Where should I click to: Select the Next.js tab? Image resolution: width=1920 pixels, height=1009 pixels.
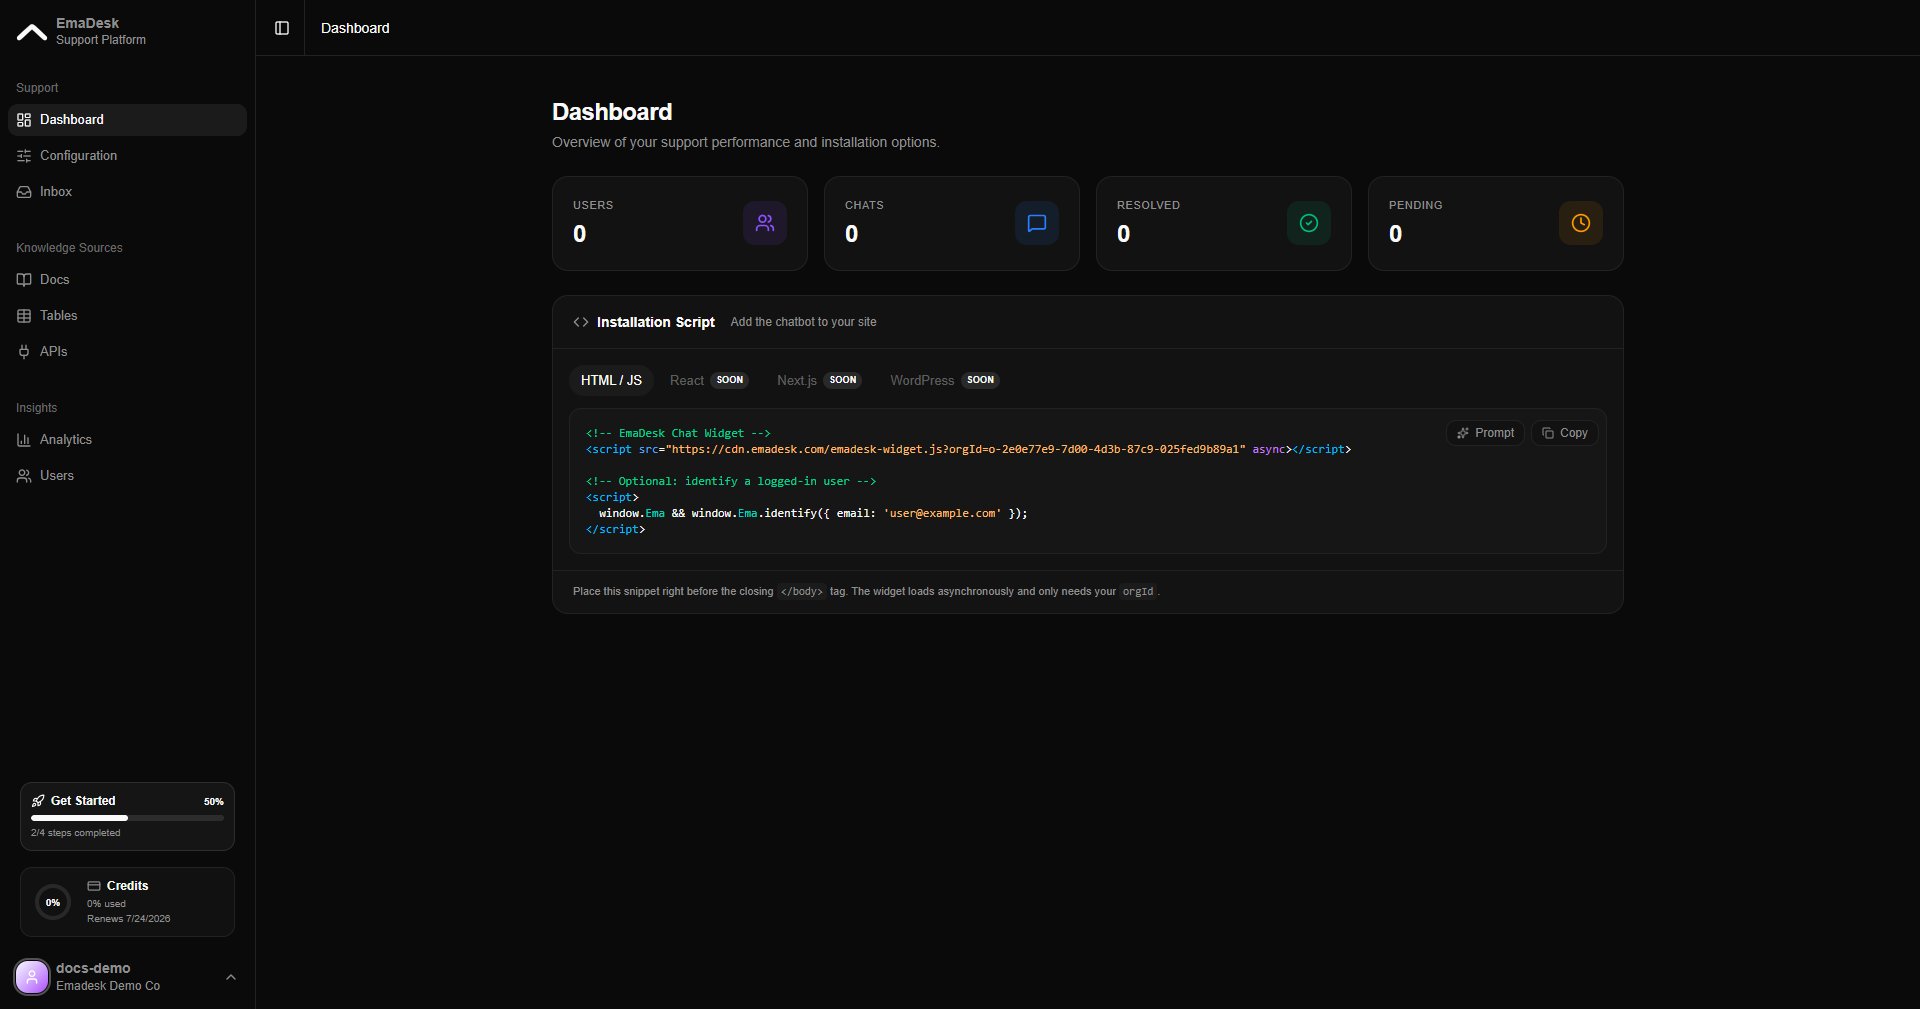819,380
